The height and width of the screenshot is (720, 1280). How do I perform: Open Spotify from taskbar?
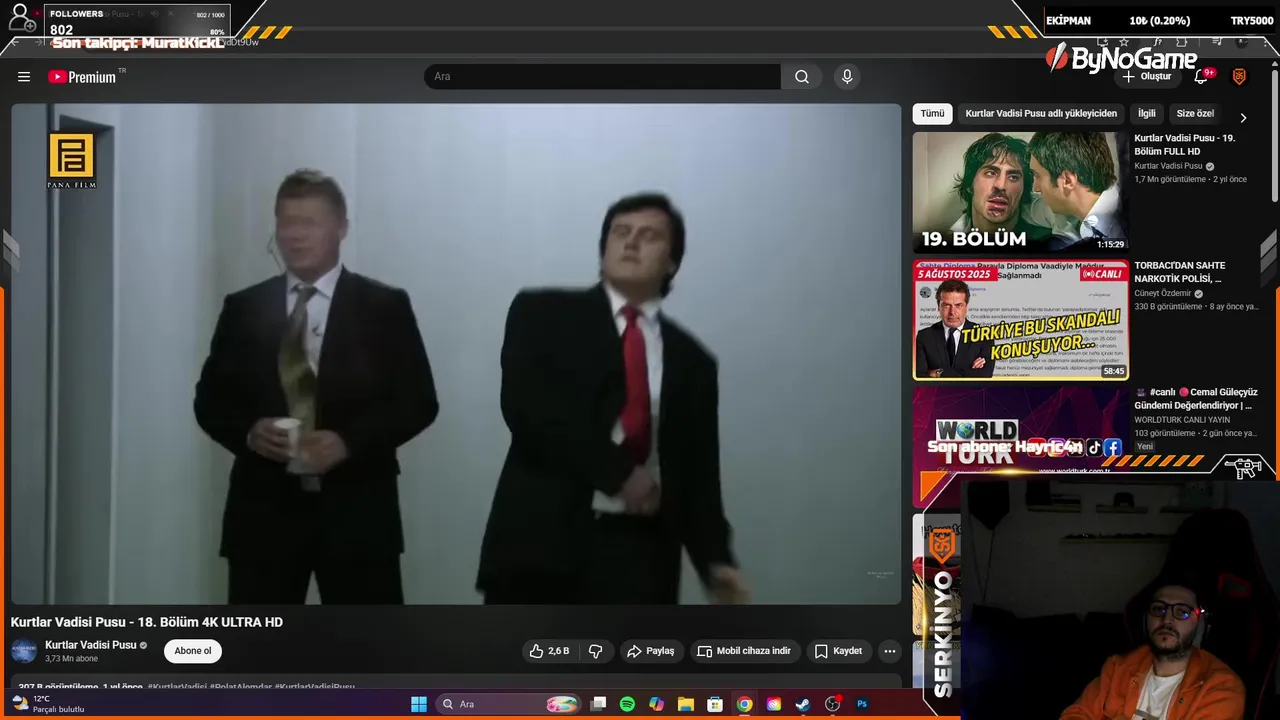[627, 704]
